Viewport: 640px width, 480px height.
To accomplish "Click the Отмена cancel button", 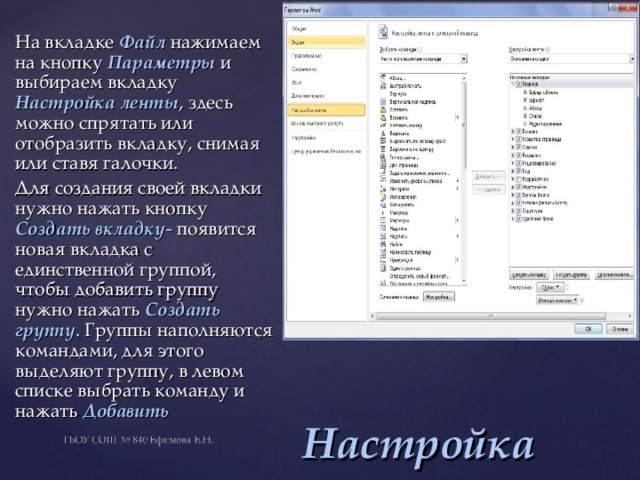I will 620,329.
